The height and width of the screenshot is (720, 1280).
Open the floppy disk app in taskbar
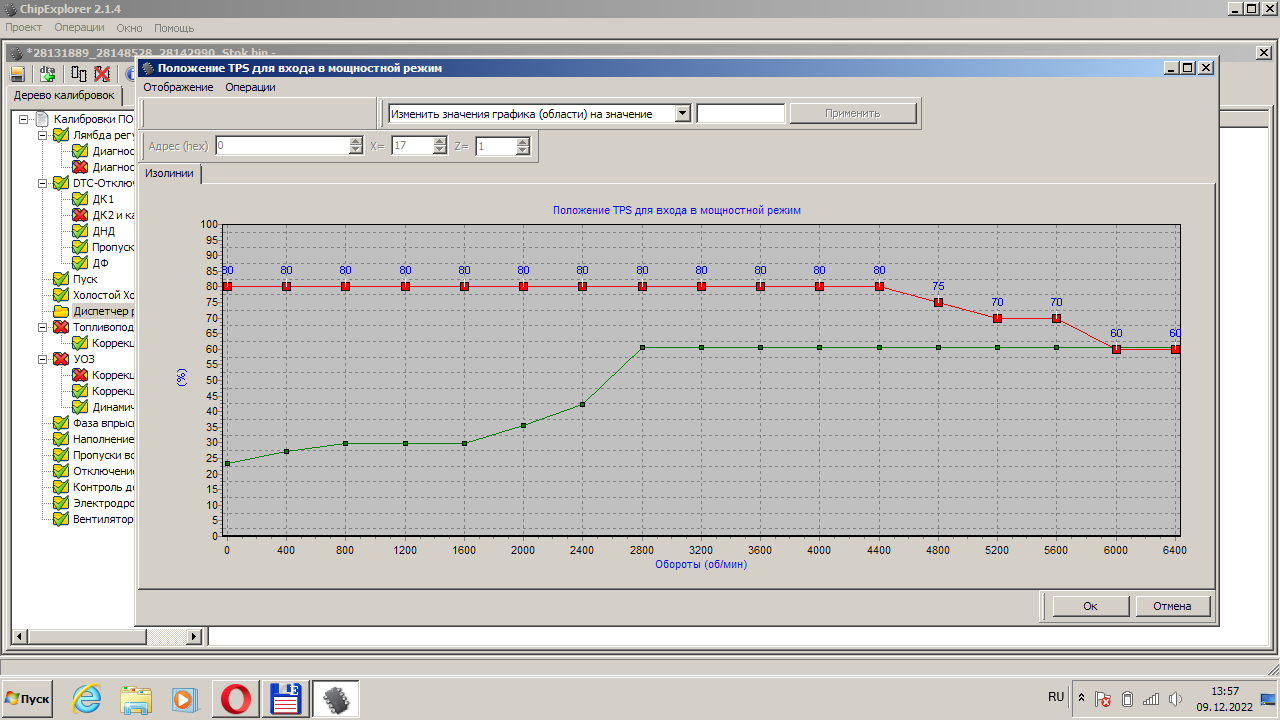286,699
